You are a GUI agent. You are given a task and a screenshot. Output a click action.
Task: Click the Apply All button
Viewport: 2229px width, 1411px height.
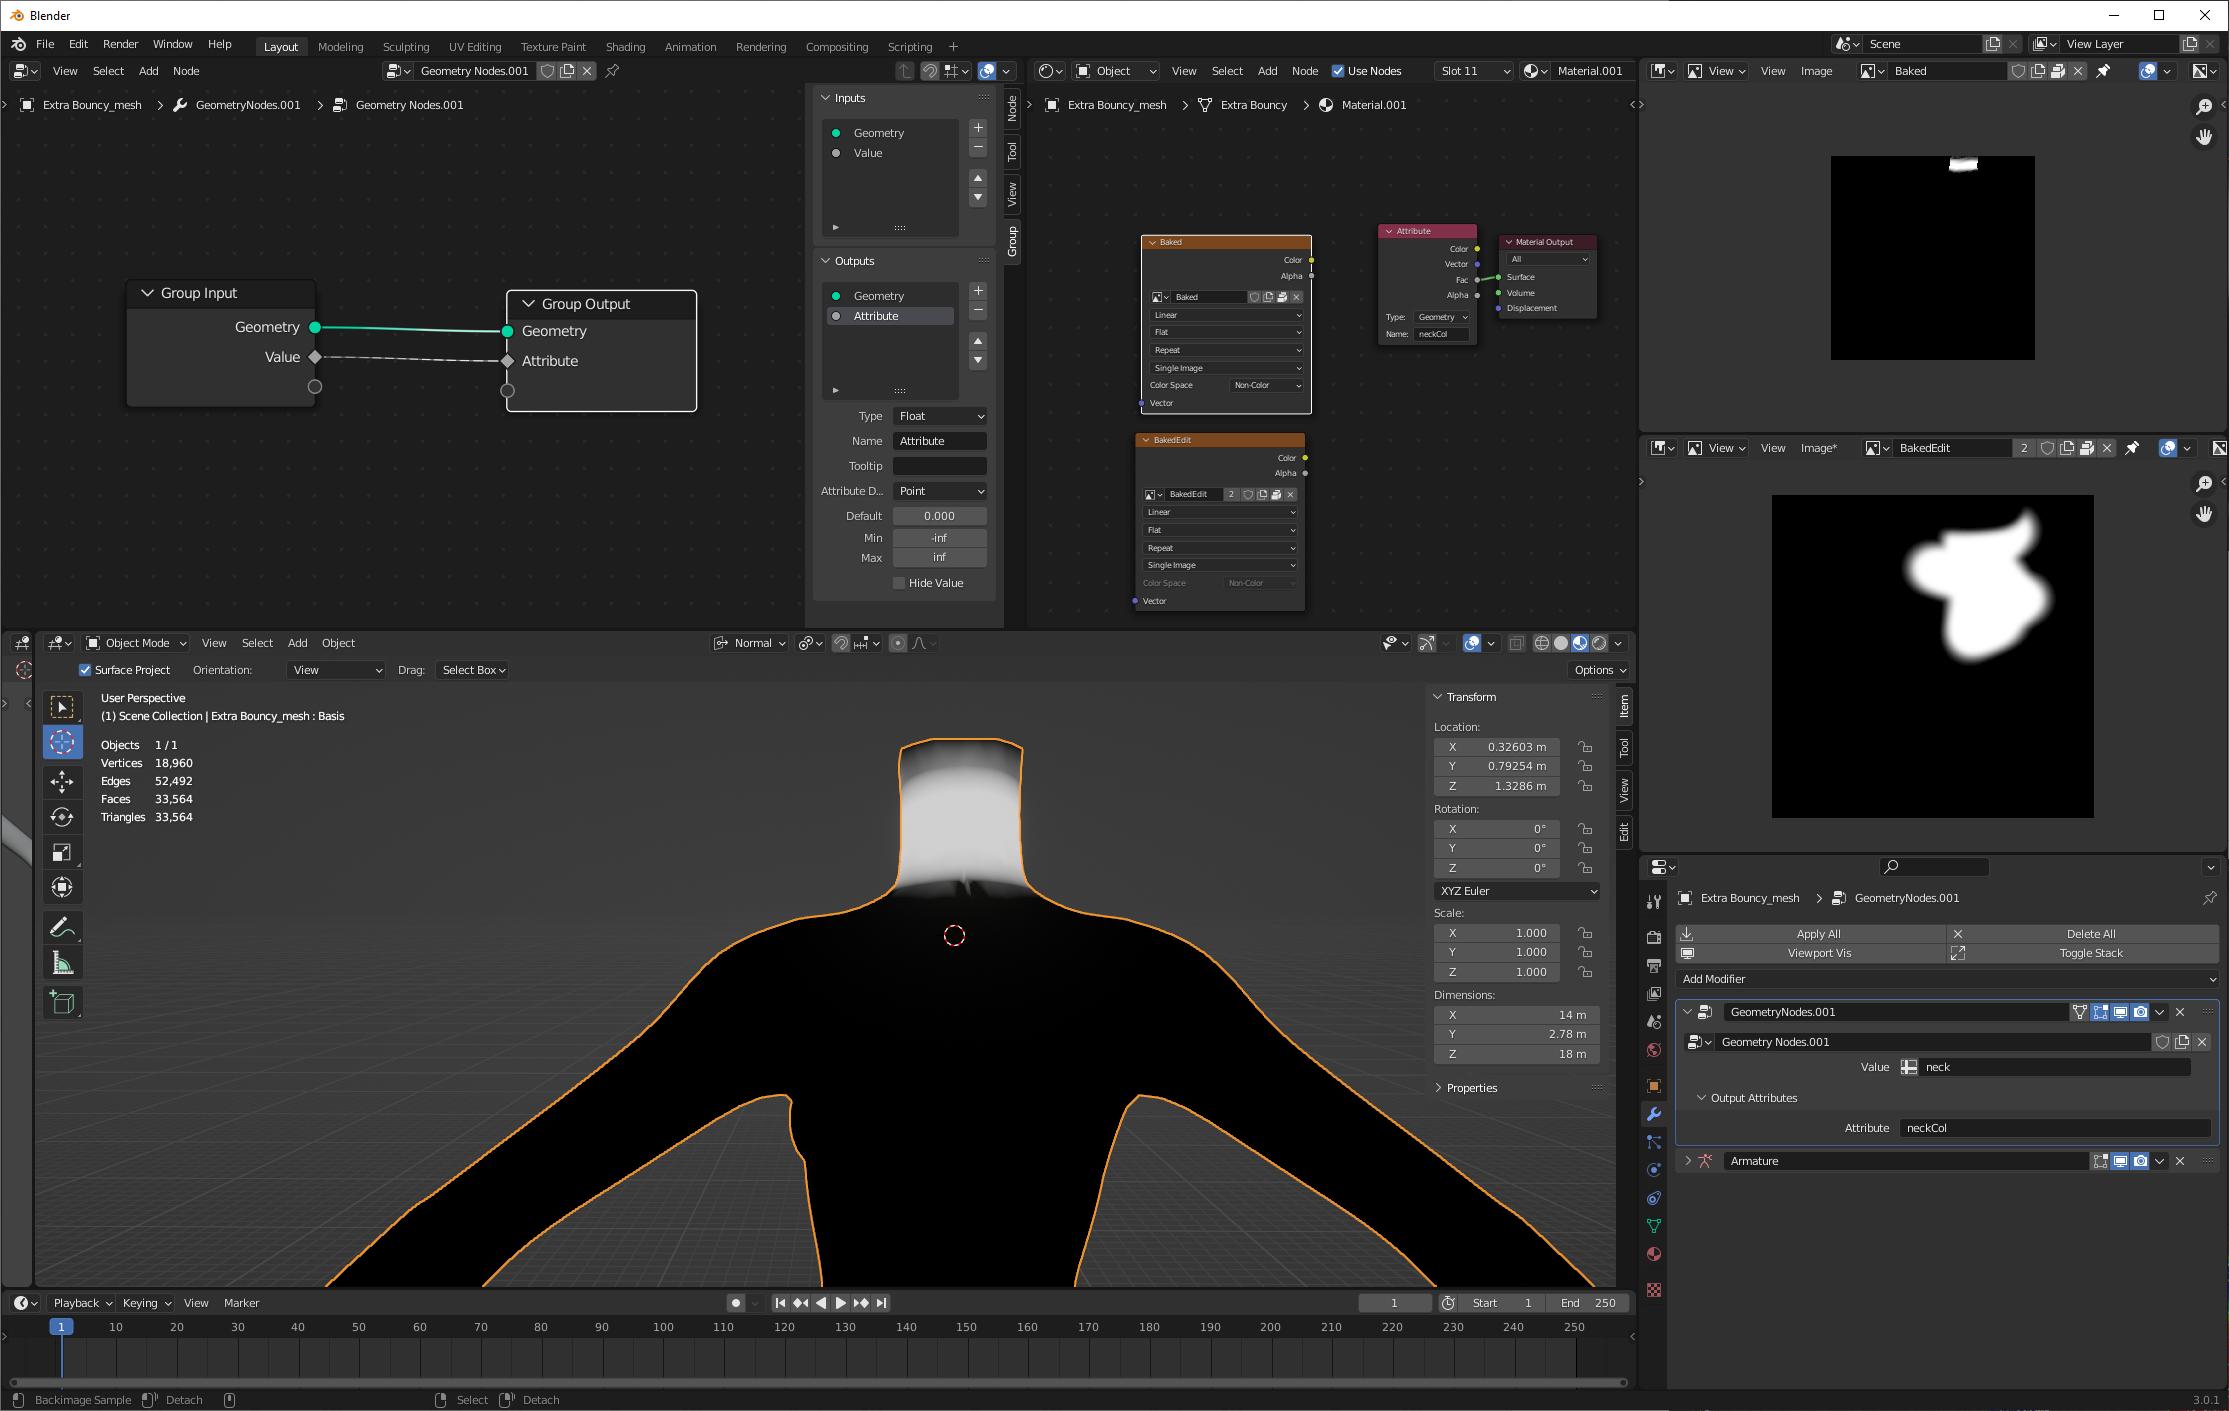click(1817, 933)
